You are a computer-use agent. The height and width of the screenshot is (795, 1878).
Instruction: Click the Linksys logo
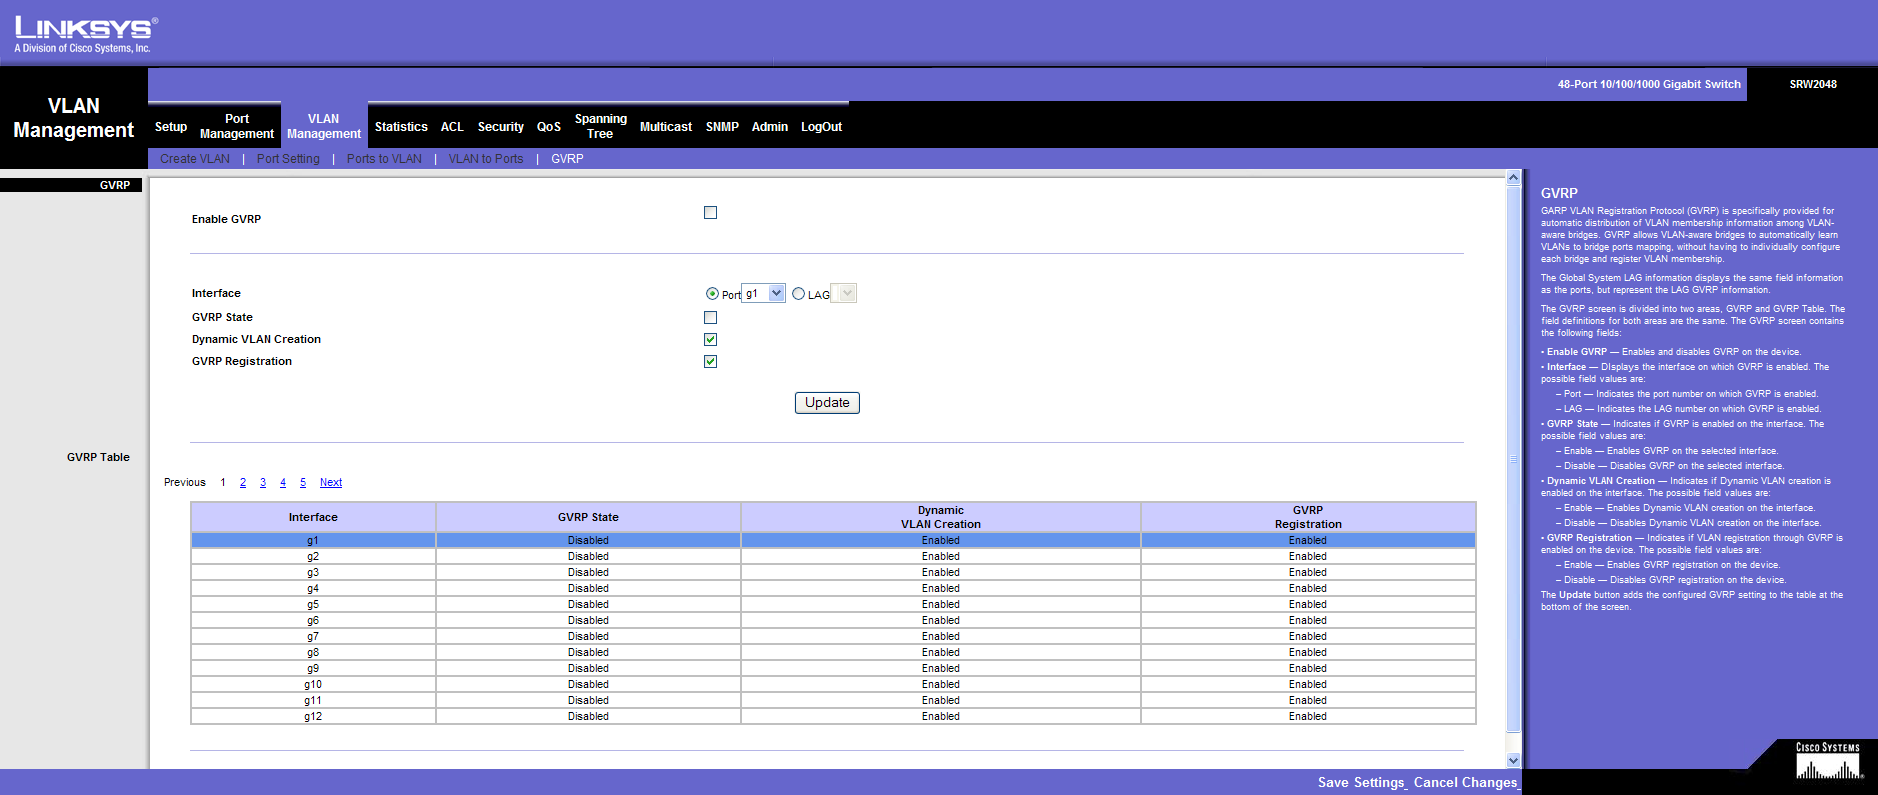[85, 34]
